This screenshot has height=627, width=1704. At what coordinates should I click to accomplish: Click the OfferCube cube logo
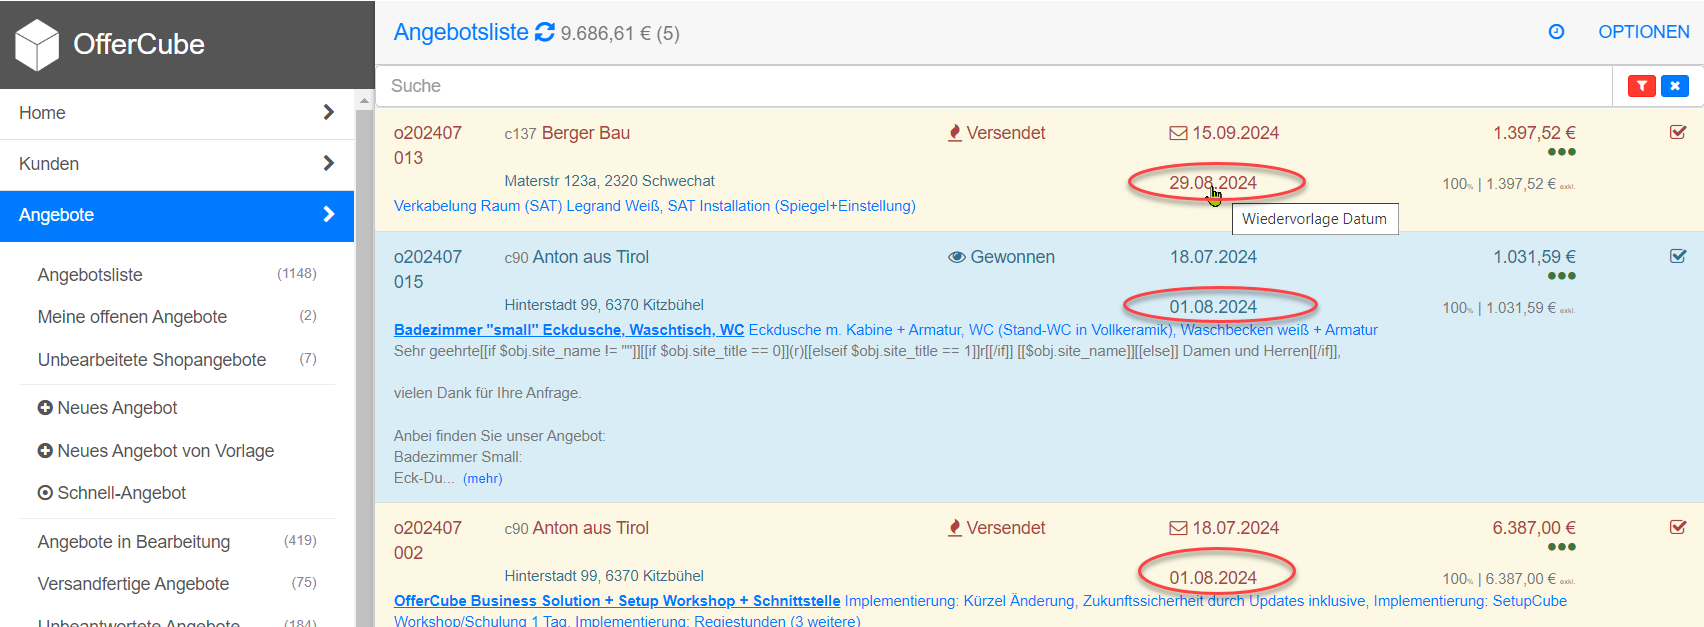click(37, 45)
